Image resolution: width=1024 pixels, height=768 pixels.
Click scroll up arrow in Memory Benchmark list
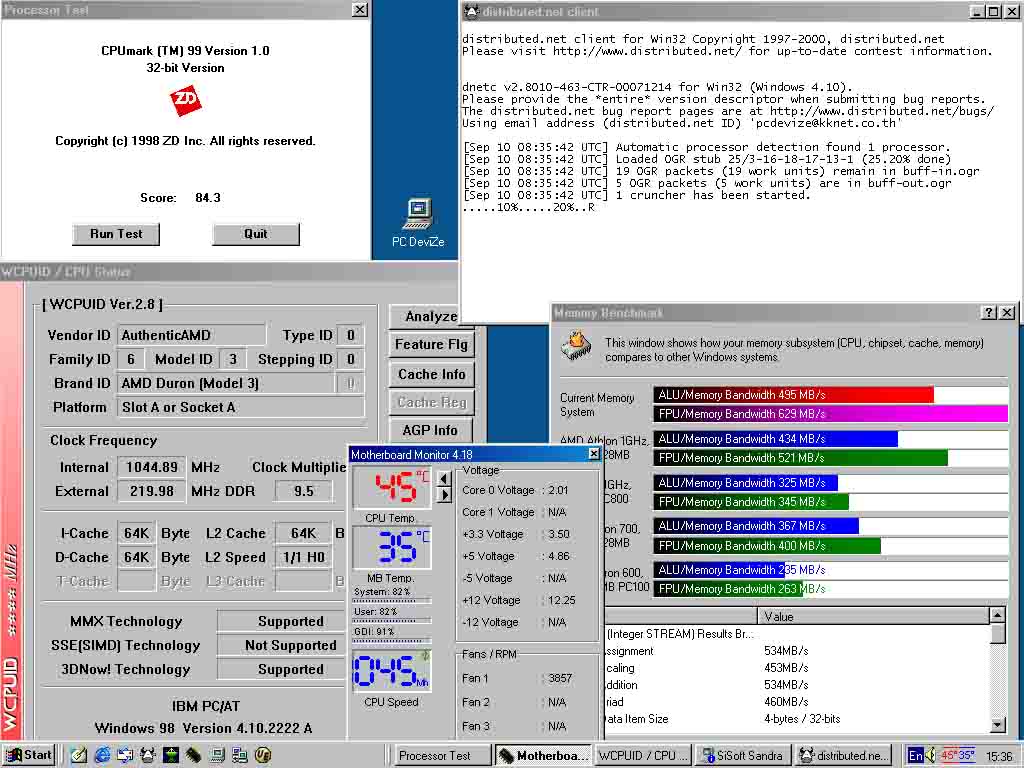click(997, 615)
